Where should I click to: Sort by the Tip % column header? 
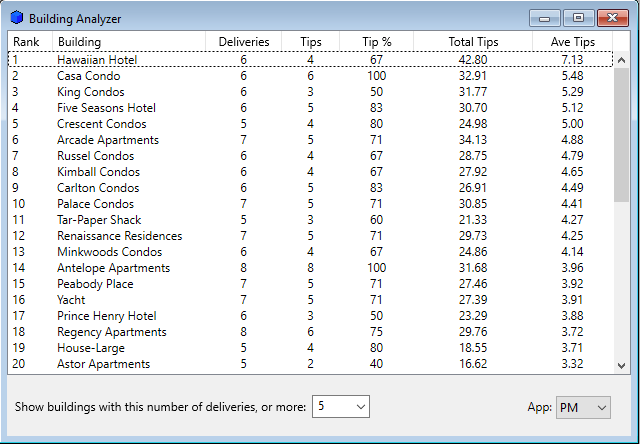tap(376, 42)
